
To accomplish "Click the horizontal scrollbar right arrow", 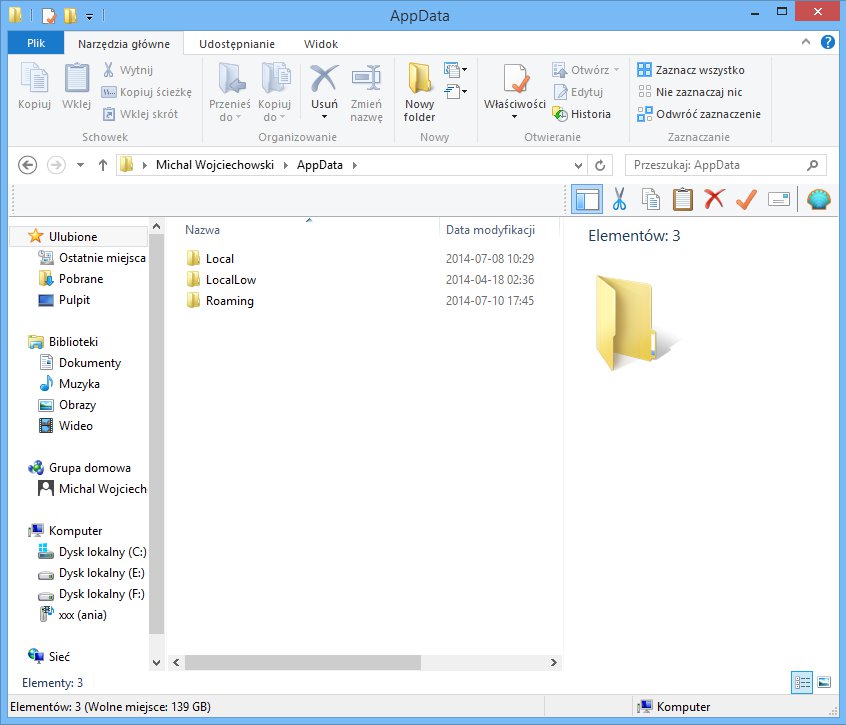I will pyautogui.click(x=553, y=662).
